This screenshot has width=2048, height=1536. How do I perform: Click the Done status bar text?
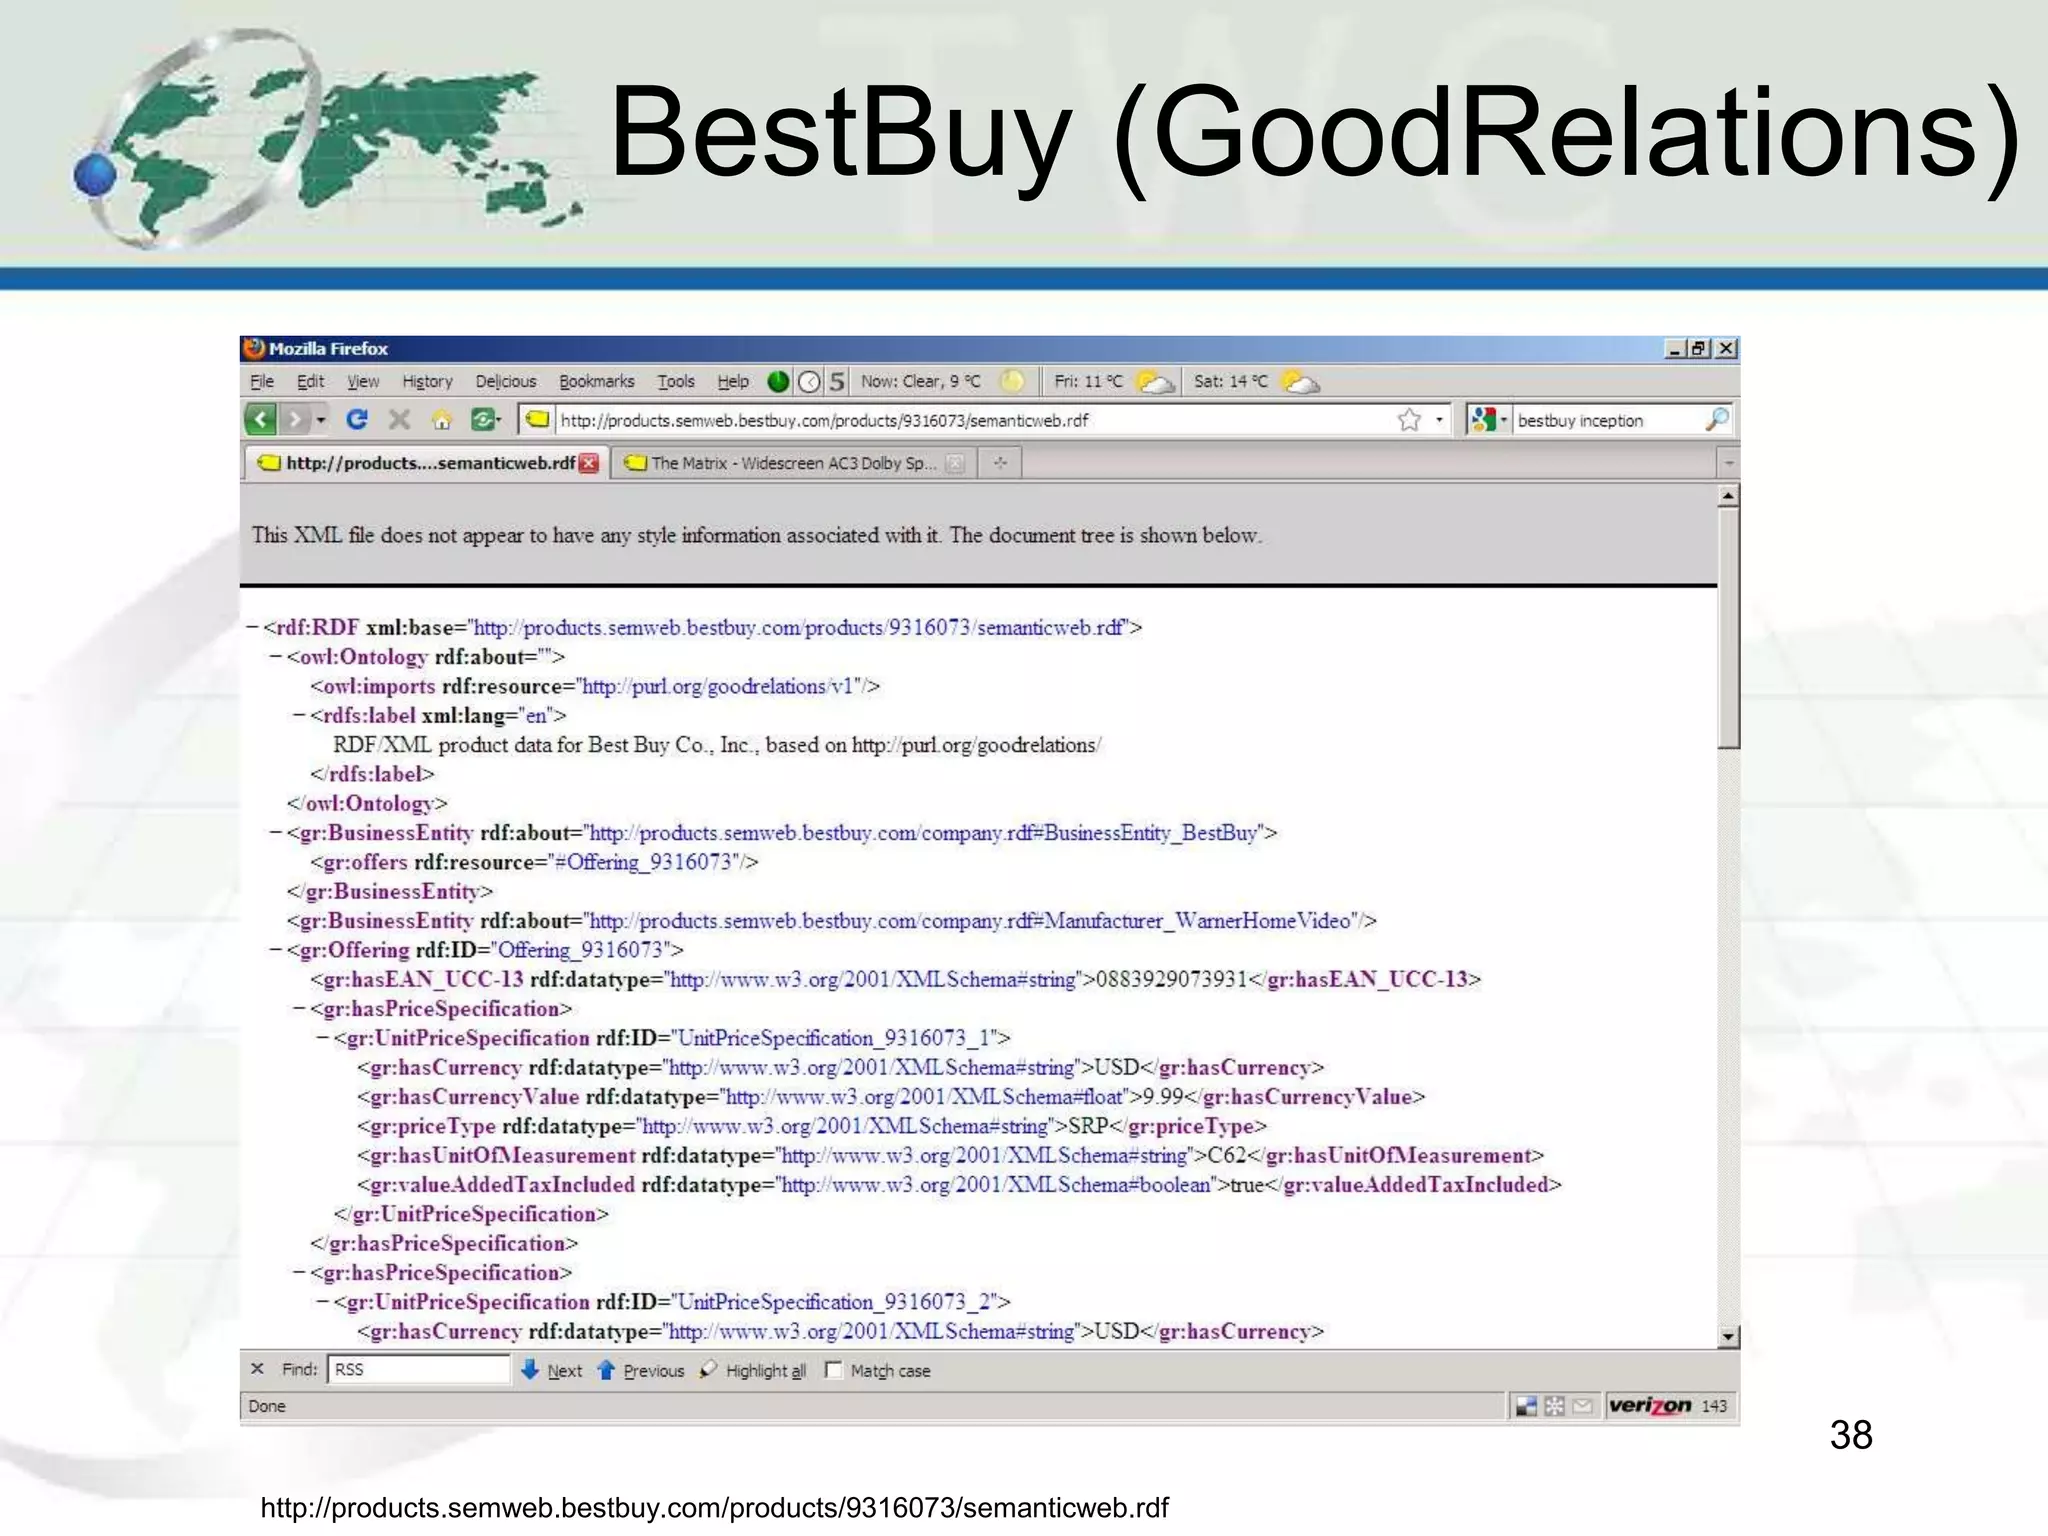[x=267, y=1406]
